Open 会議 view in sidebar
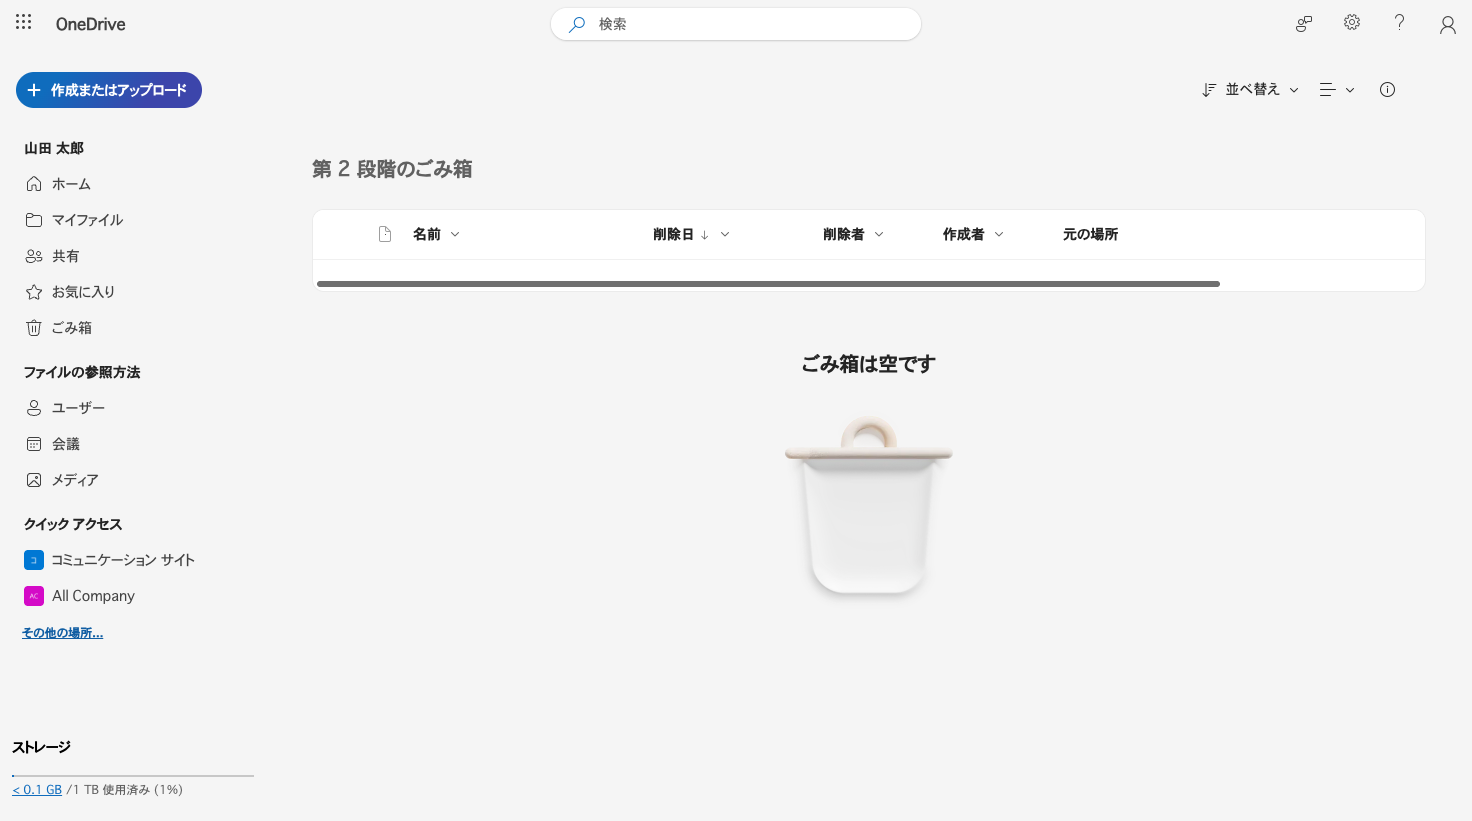 (x=134, y=444)
